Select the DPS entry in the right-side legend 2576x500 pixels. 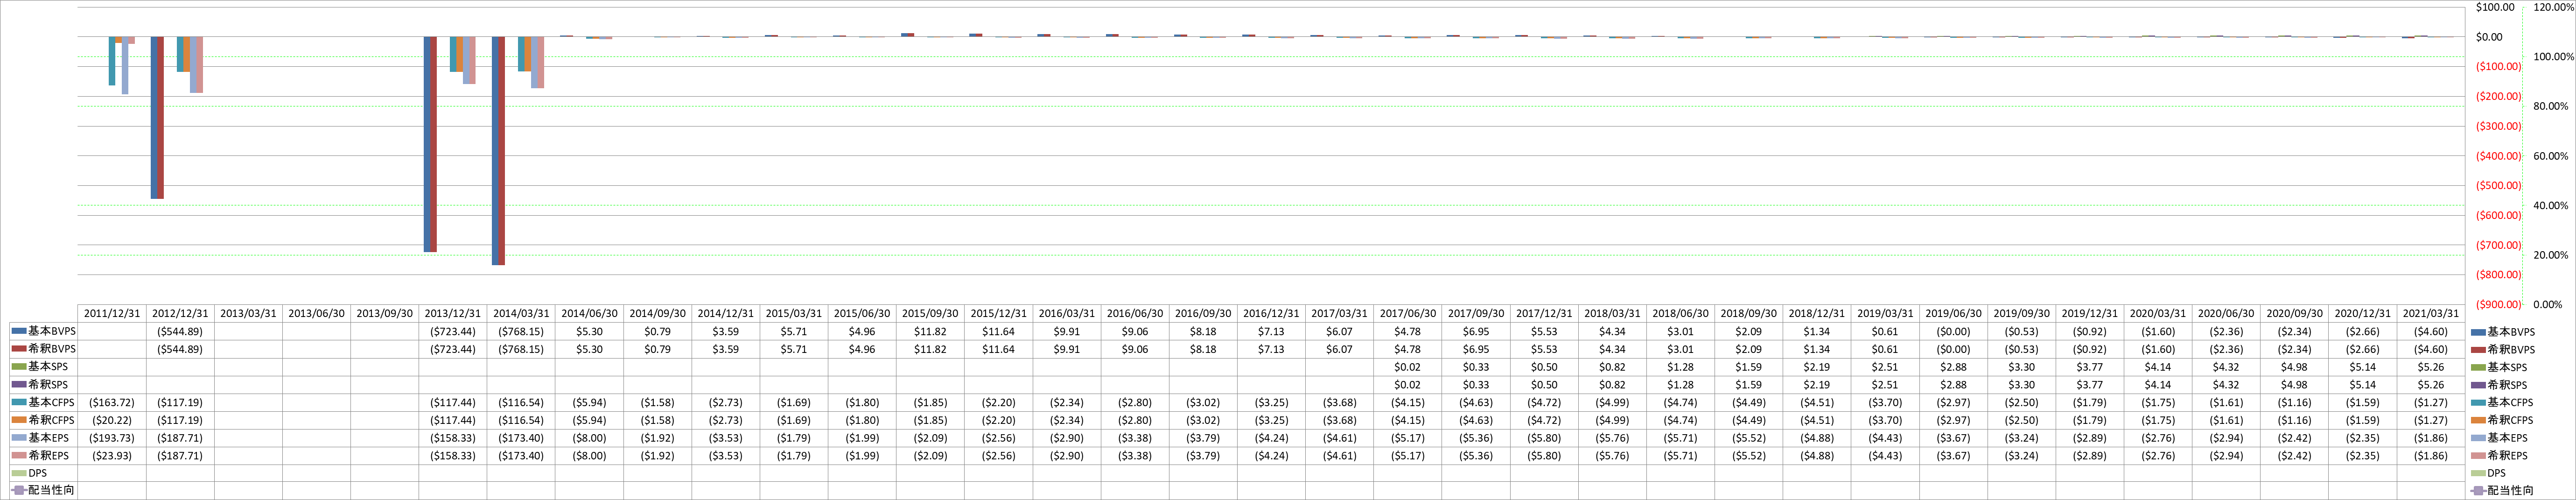coord(2488,473)
